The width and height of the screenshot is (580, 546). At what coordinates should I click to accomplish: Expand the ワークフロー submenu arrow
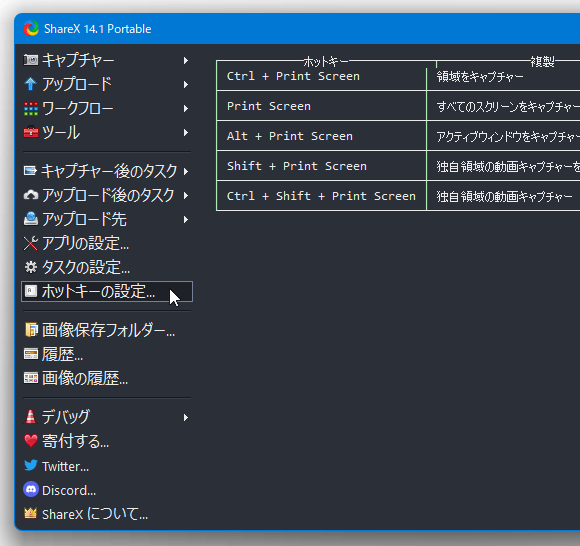[x=186, y=108]
